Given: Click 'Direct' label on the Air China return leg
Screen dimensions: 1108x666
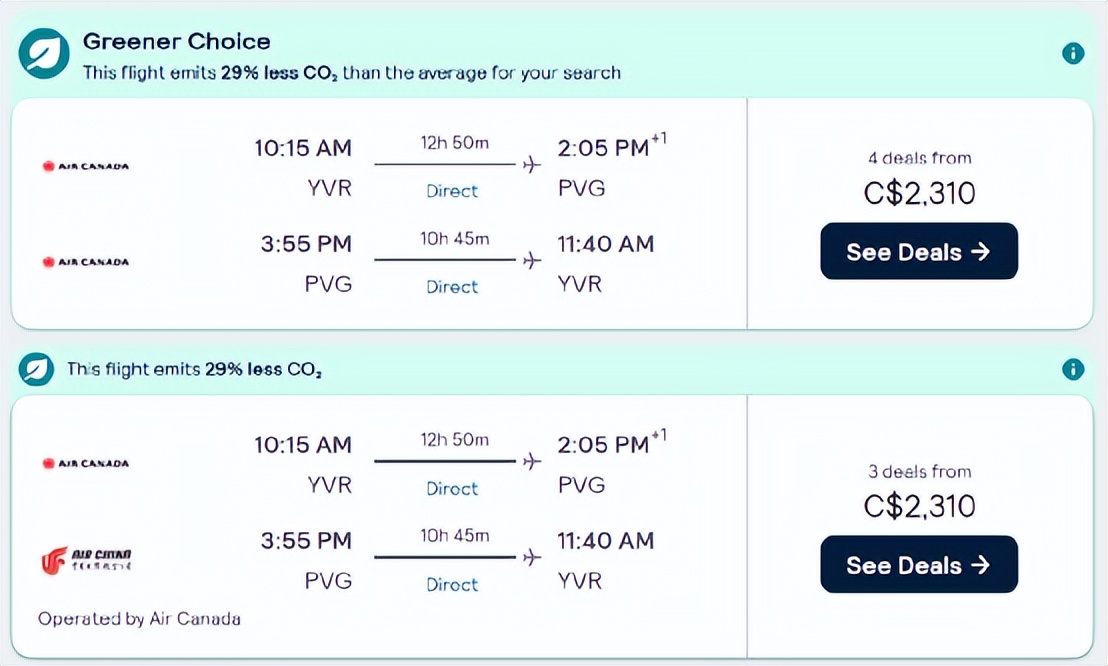Looking at the screenshot, I should 452,584.
